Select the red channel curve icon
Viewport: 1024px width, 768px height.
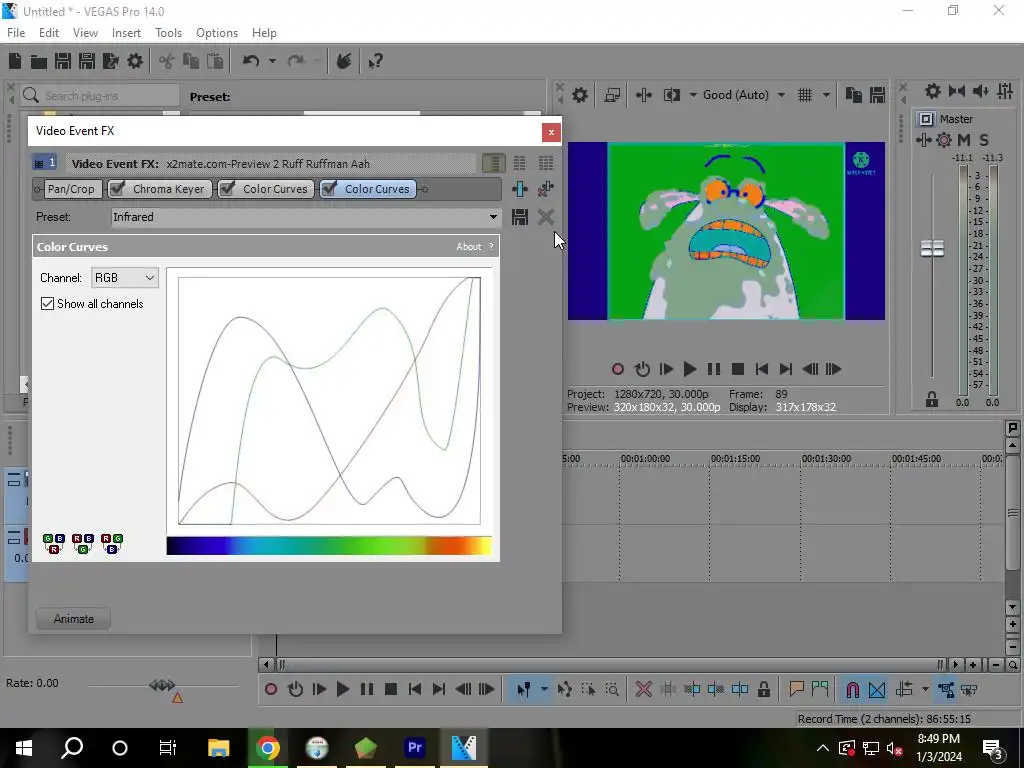pyautogui.click(x=54, y=543)
